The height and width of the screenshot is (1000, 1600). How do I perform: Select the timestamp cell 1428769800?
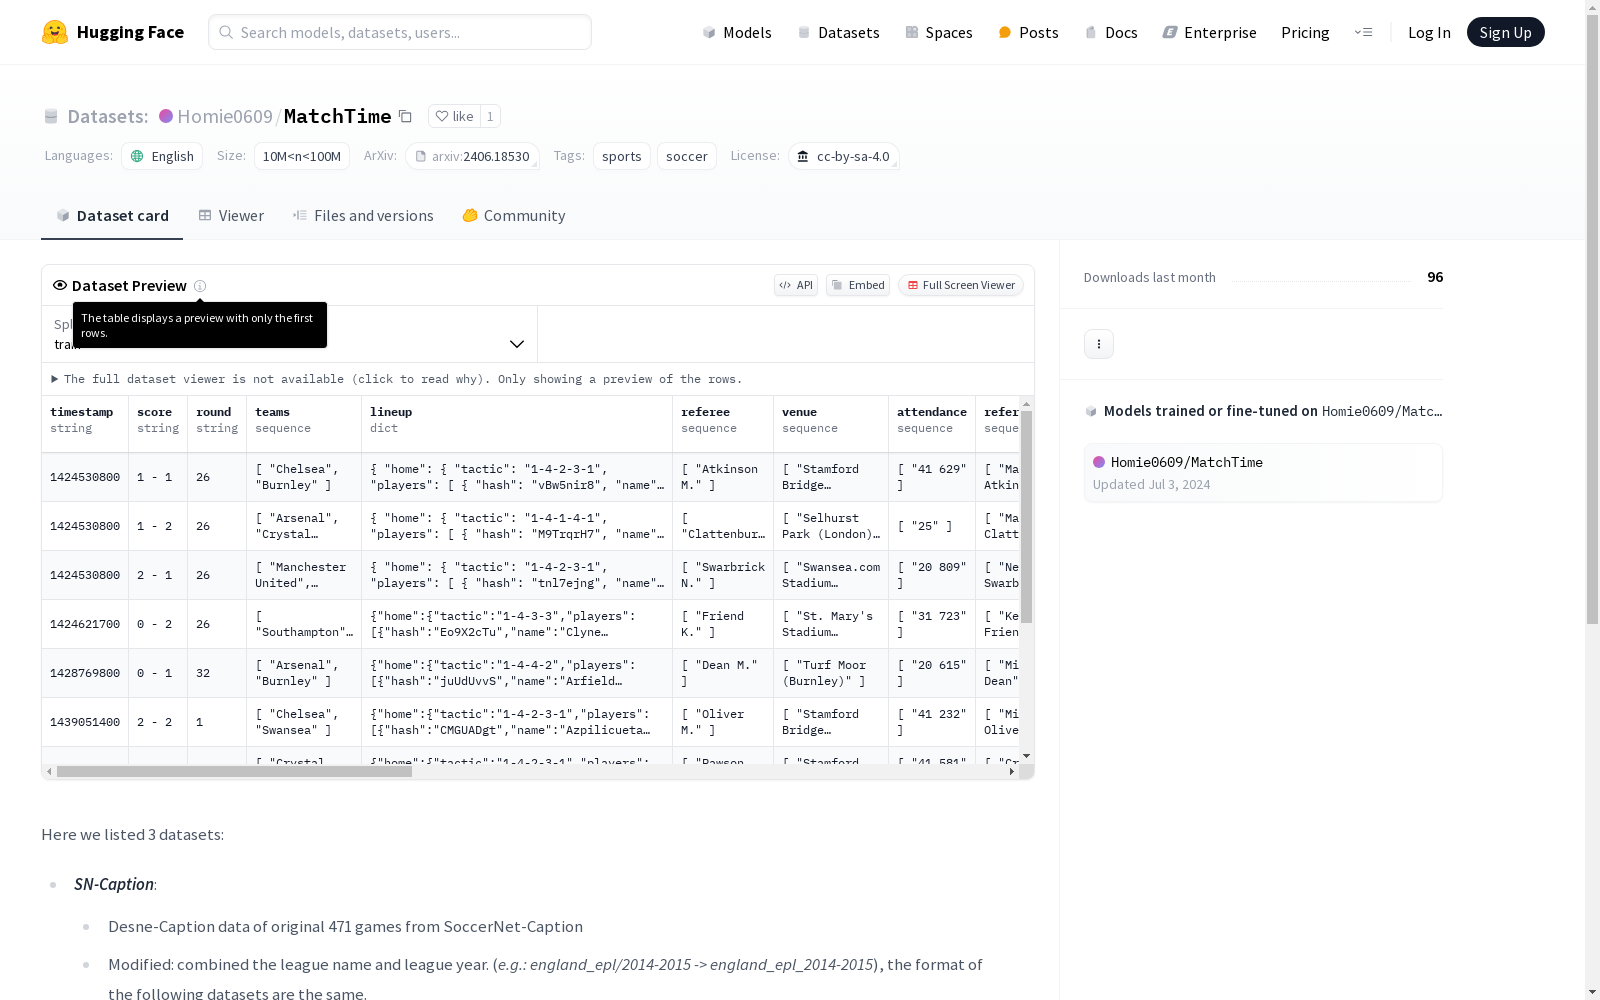tap(85, 673)
